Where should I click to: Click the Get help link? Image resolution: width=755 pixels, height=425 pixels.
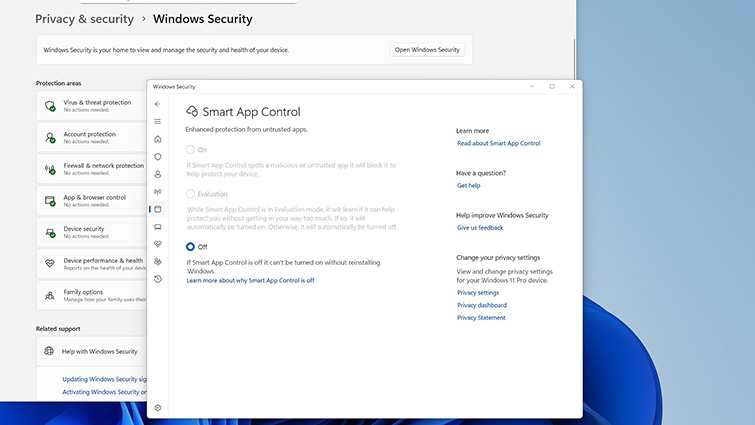(468, 185)
